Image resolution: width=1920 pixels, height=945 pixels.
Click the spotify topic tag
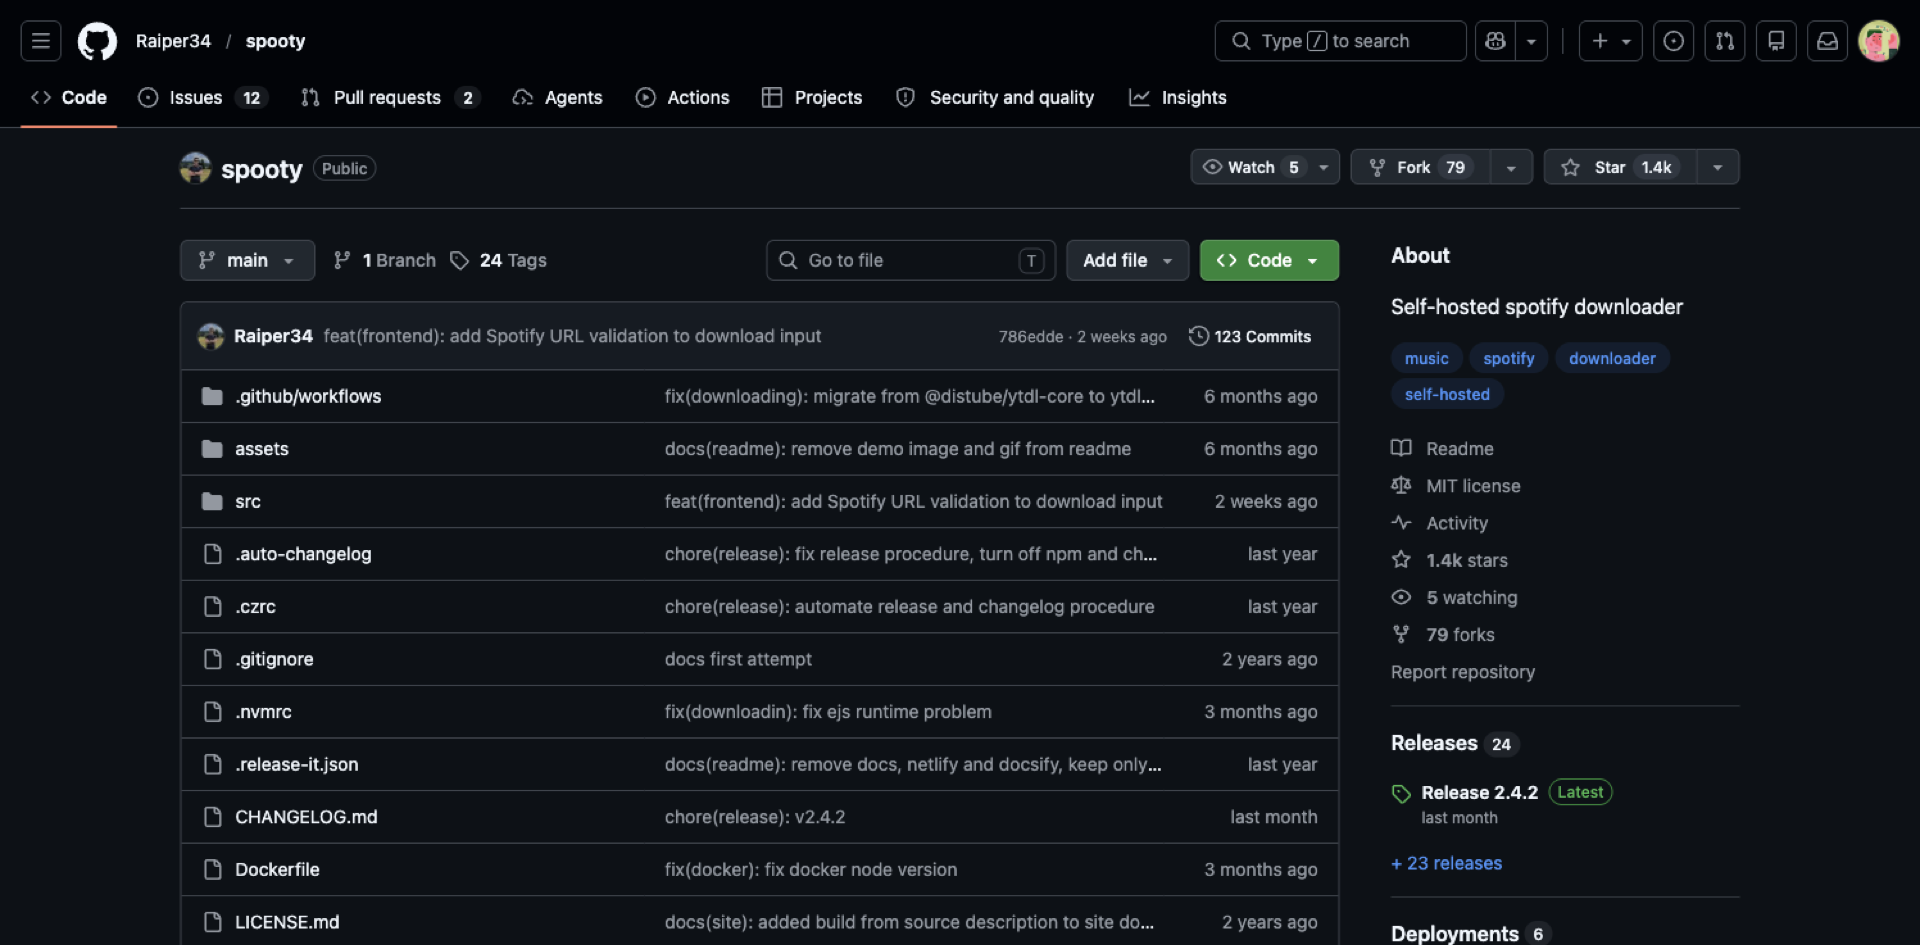pyautogui.click(x=1508, y=358)
